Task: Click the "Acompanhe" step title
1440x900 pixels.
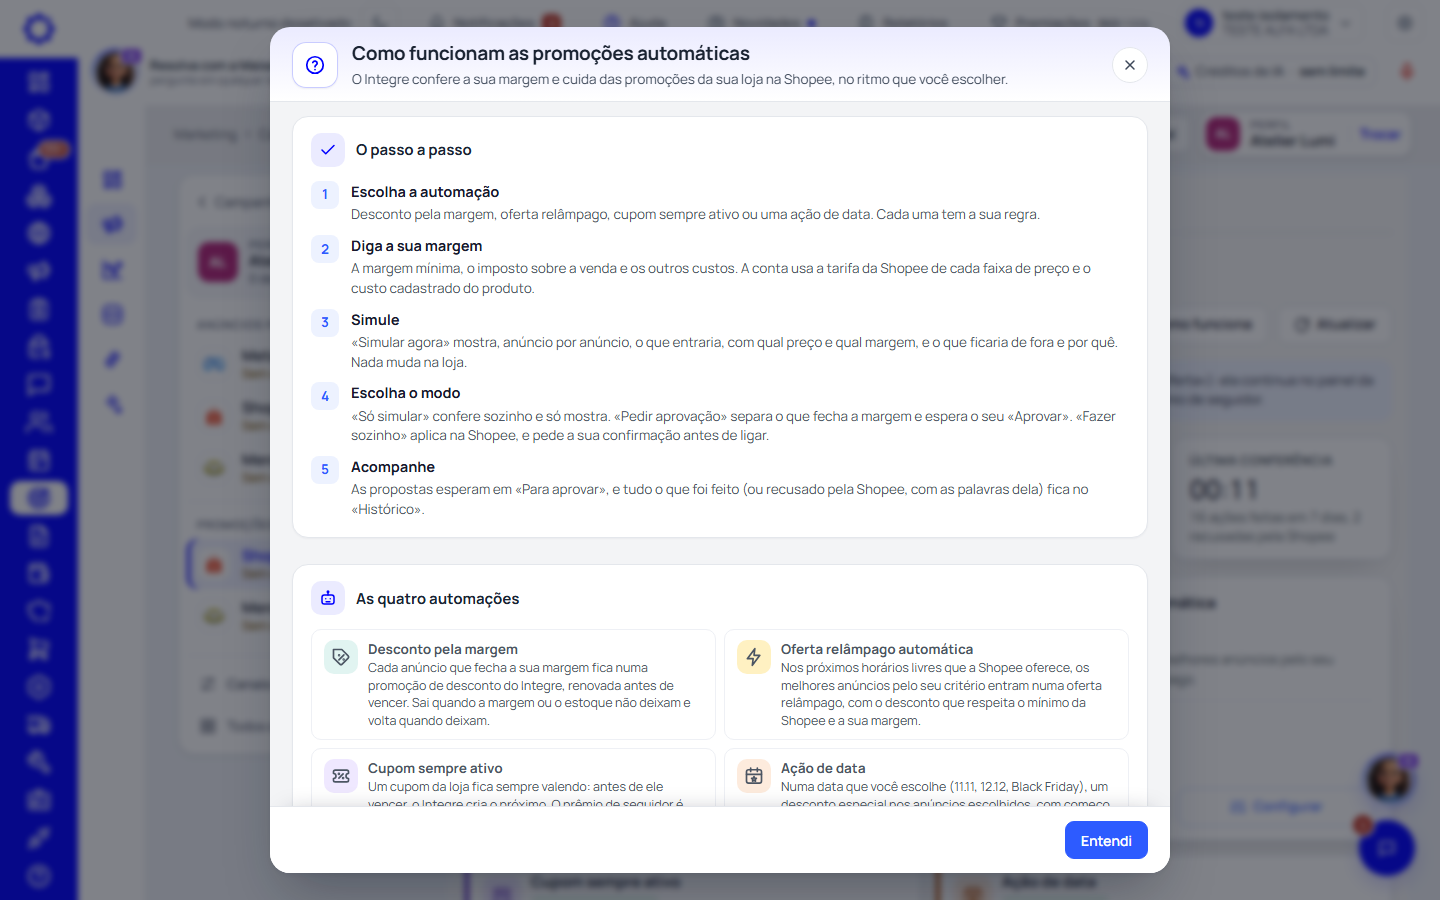Action: pyautogui.click(x=393, y=467)
